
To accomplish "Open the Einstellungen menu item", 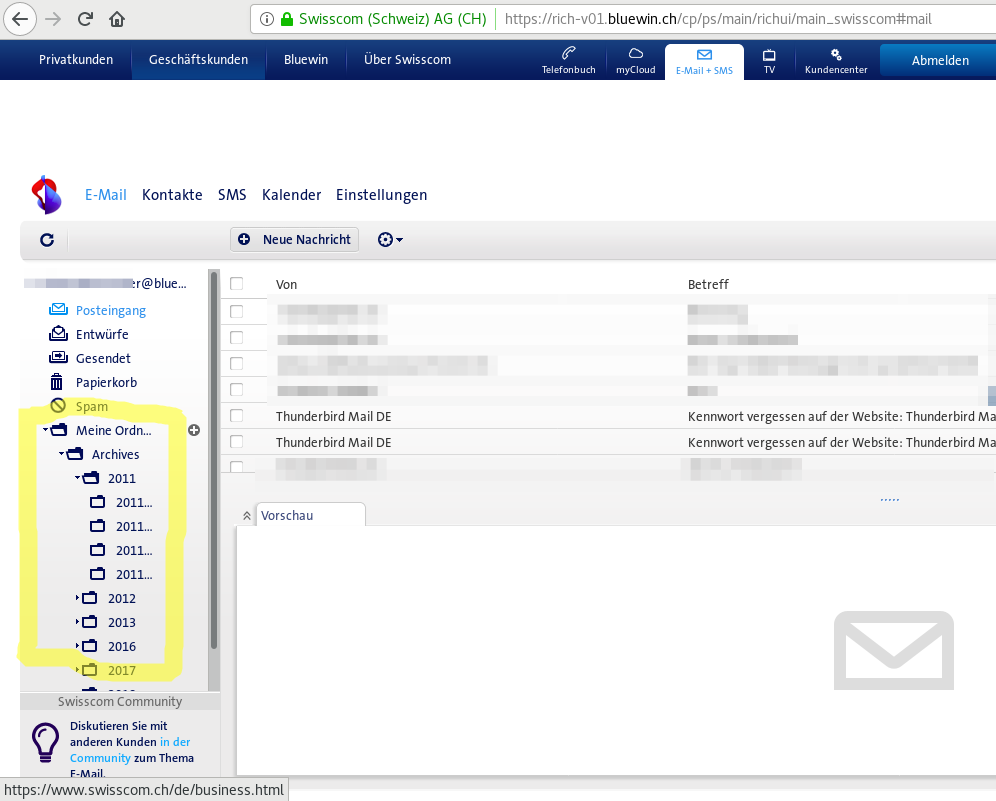I will point(381,195).
